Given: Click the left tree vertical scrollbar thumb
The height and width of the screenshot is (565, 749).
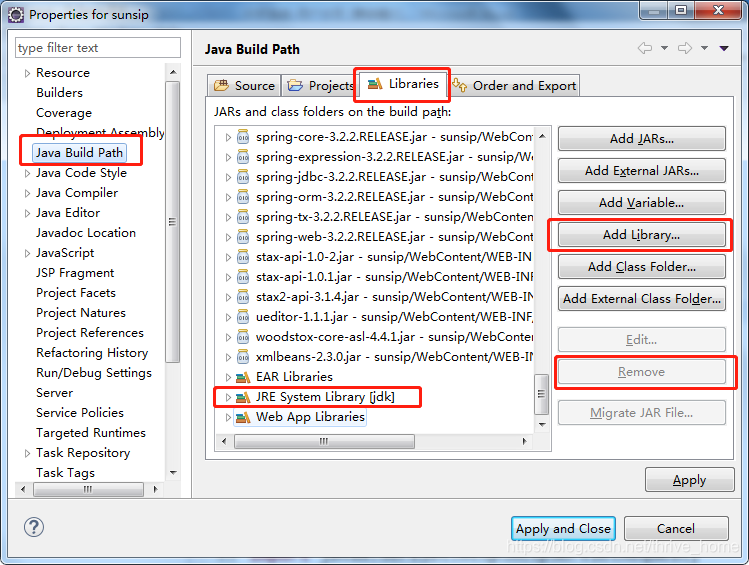Looking at the screenshot, I should (172, 222).
